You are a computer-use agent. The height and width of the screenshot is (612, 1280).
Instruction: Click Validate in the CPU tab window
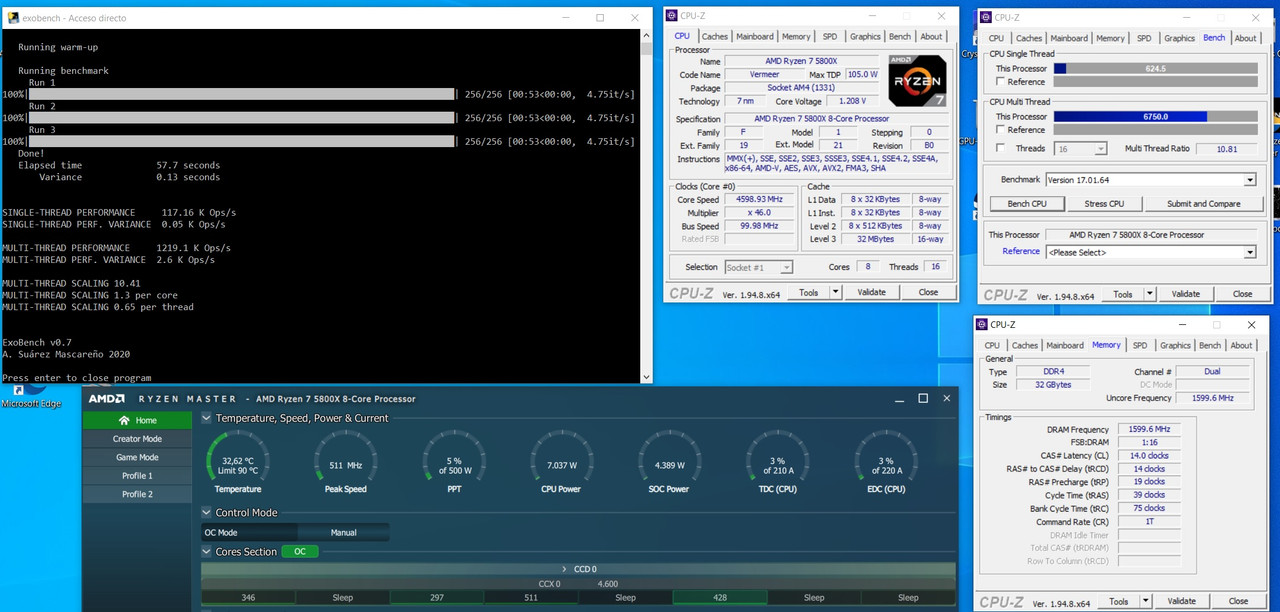[872, 292]
